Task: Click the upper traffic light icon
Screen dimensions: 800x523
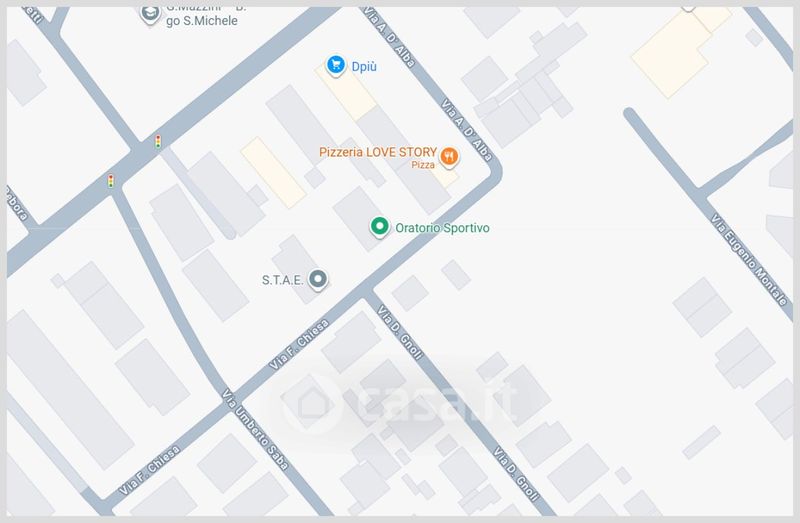Action: pyautogui.click(x=158, y=141)
